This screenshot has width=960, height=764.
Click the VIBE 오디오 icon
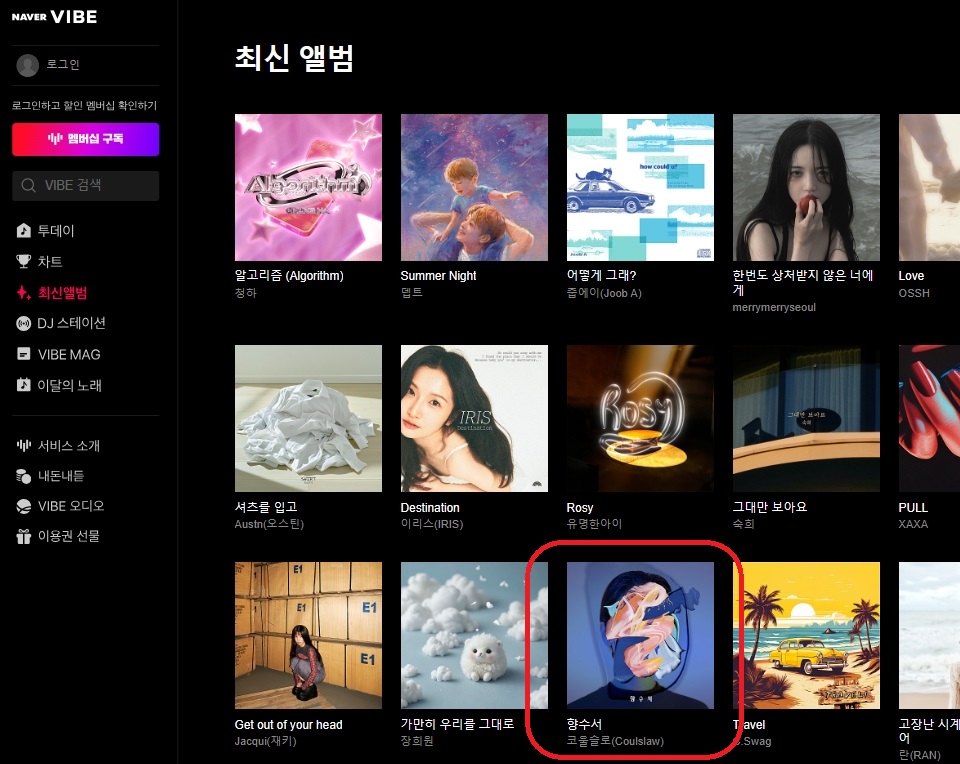(23, 506)
